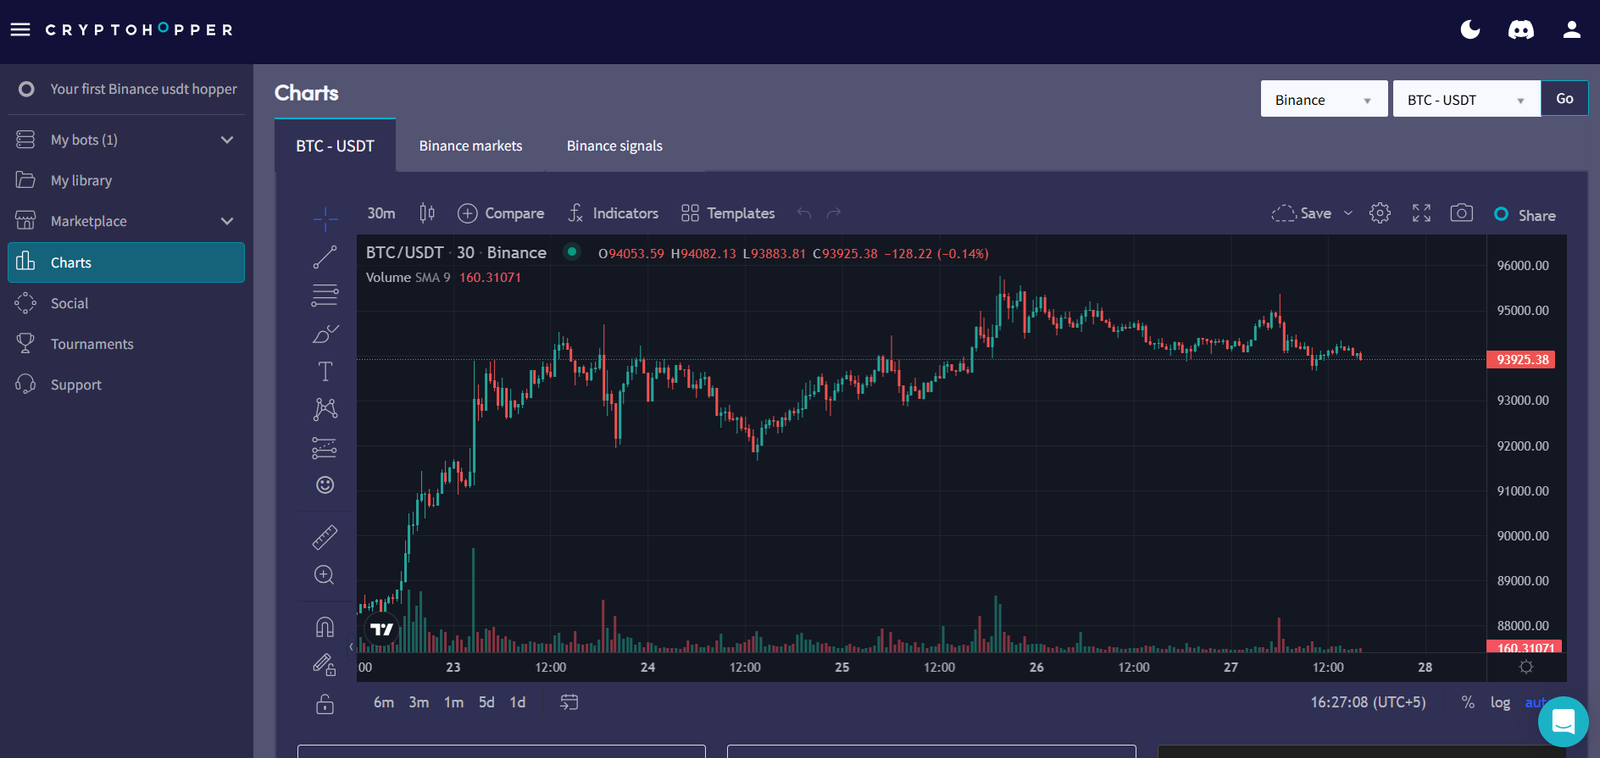Viewport: 1600px width, 758px height.
Task: Open the go to date calendar
Action: 569,702
